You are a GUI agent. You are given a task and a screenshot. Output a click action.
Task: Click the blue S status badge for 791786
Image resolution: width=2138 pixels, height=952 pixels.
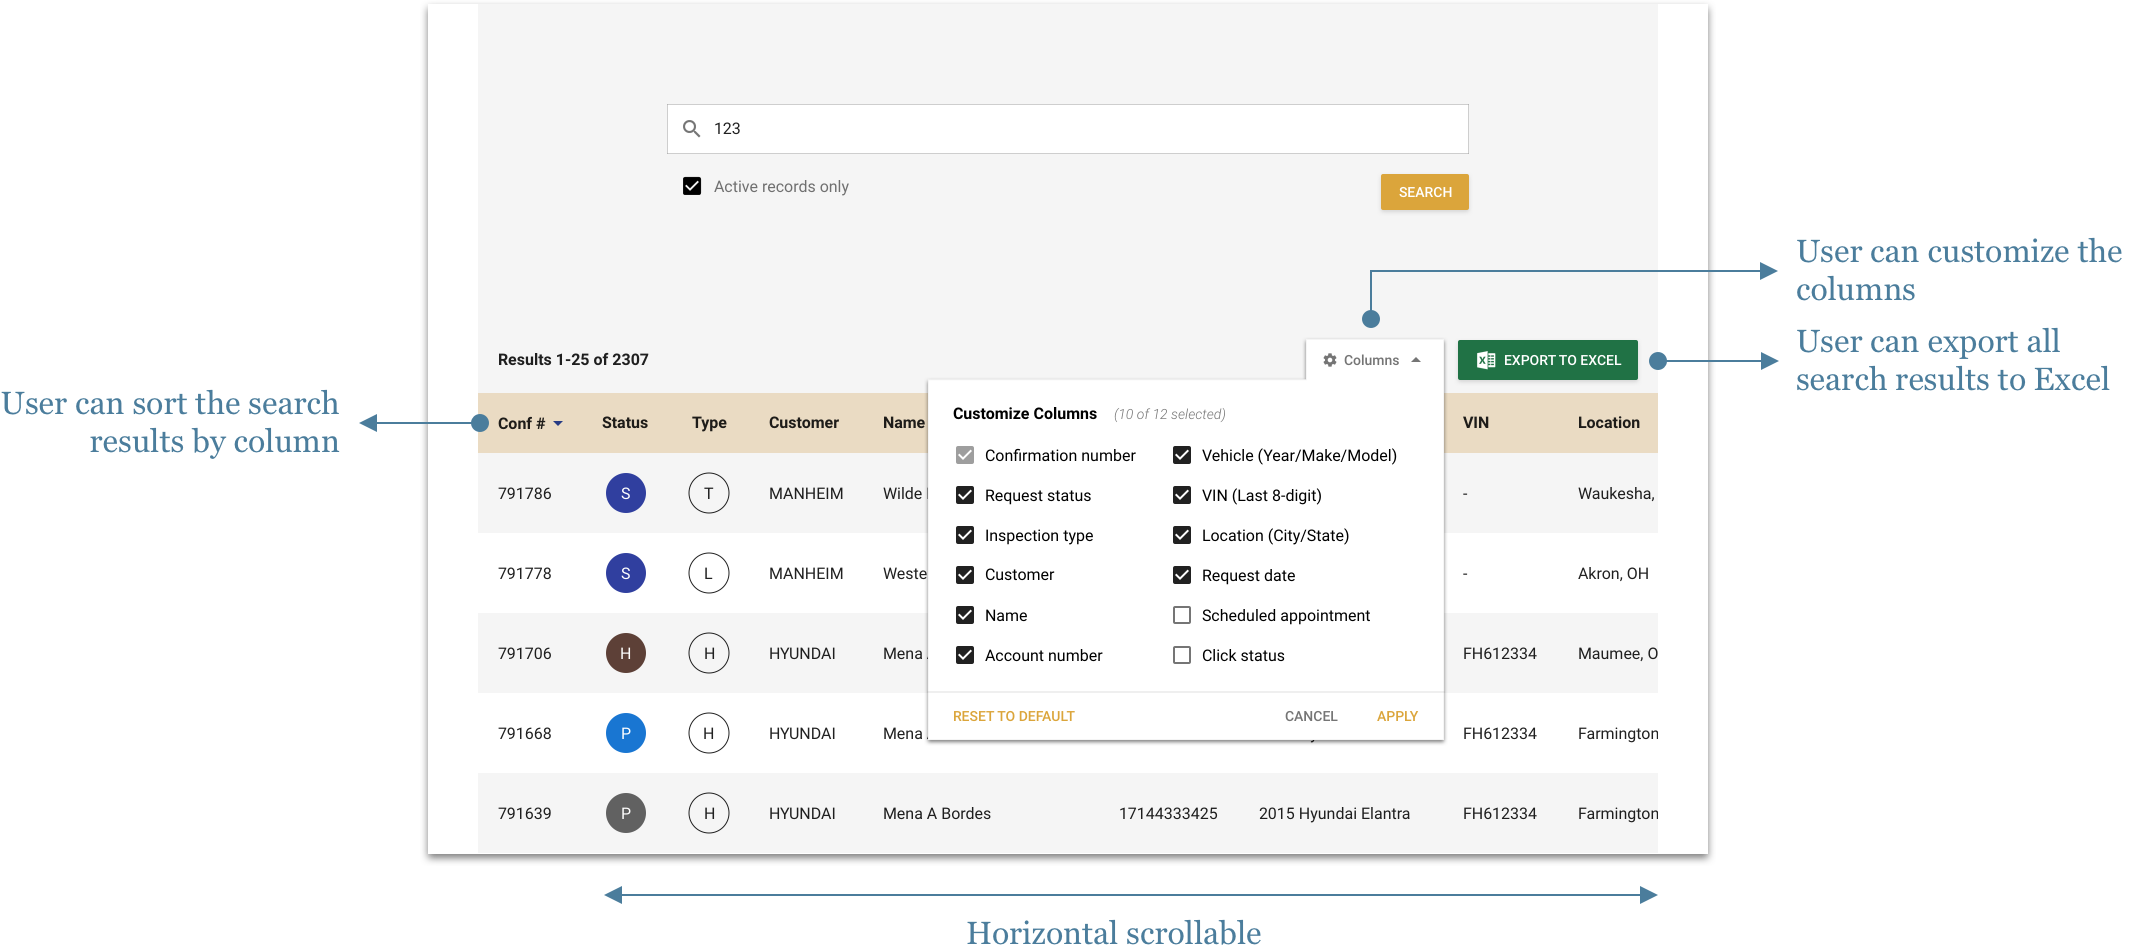[625, 493]
